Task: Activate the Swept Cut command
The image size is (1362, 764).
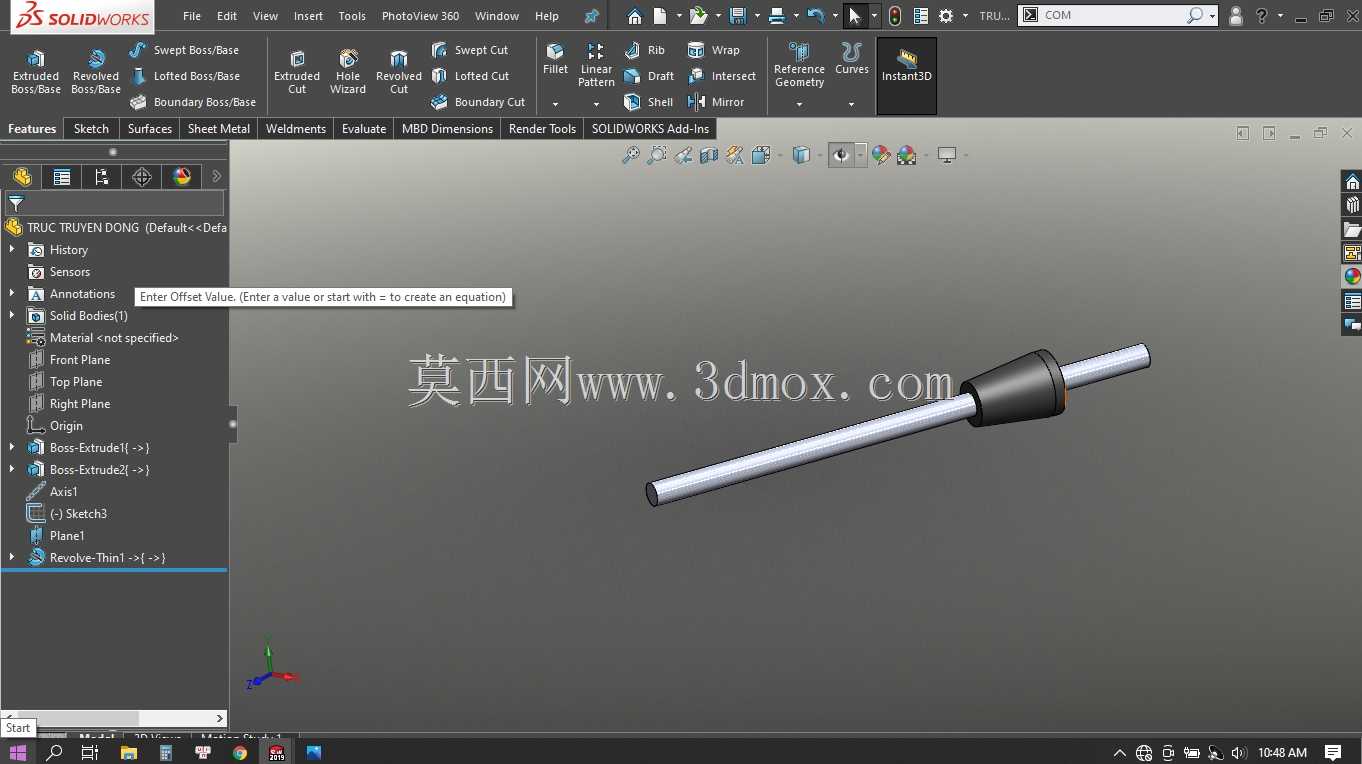Action: [x=470, y=50]
